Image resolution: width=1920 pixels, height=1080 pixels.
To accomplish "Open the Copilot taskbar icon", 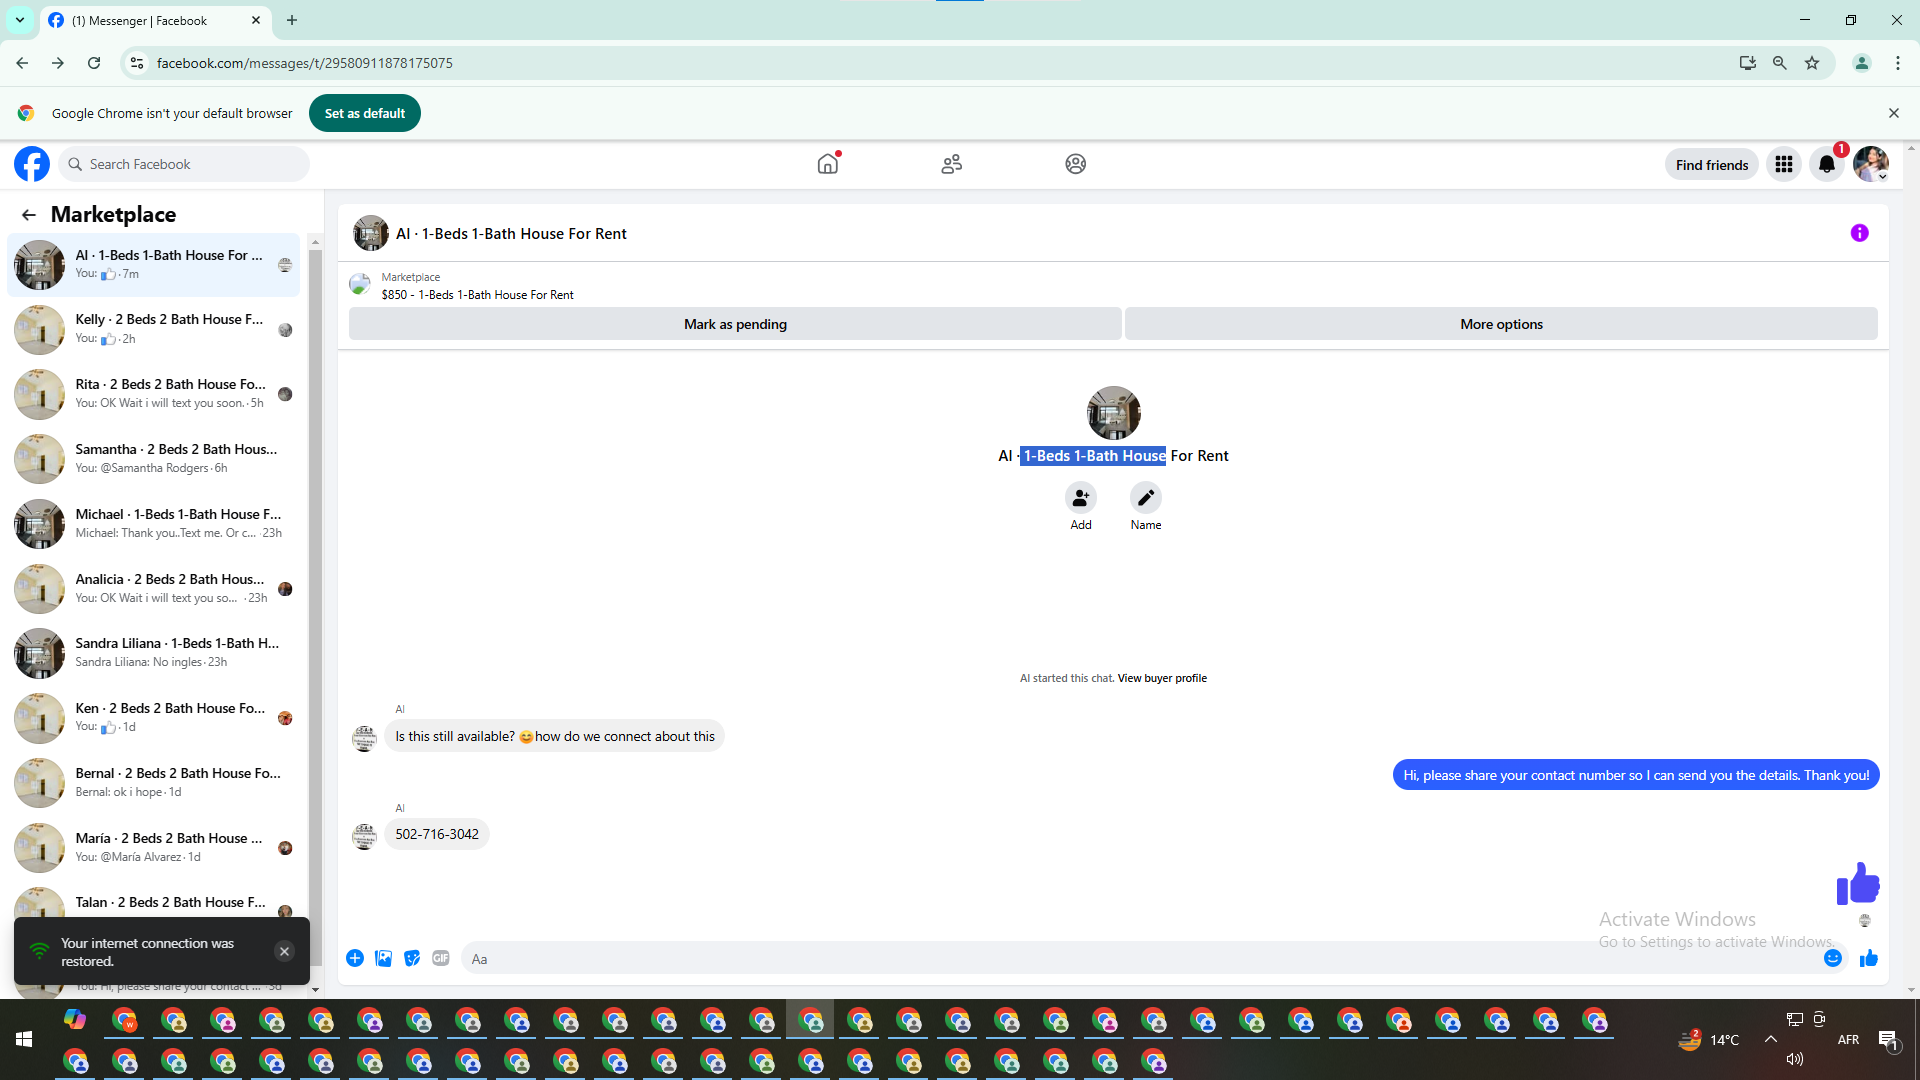I will pyautogui.click(x=75, y=1020).
